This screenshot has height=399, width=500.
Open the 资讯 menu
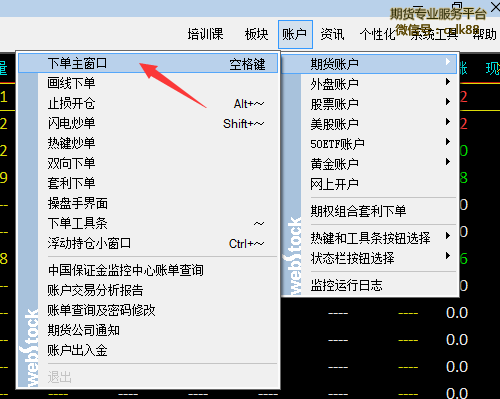[332, 34]
